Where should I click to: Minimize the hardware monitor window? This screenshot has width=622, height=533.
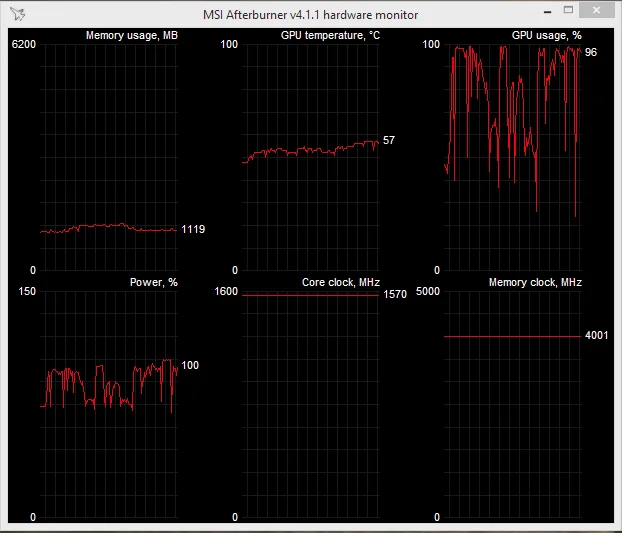point(547,12)
